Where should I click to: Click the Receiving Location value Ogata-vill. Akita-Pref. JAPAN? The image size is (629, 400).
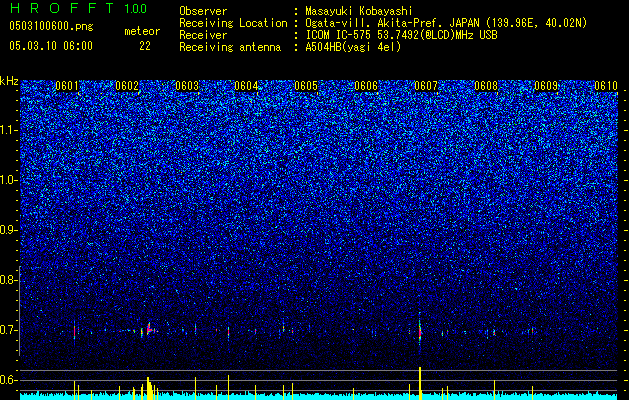coord(392,23)
